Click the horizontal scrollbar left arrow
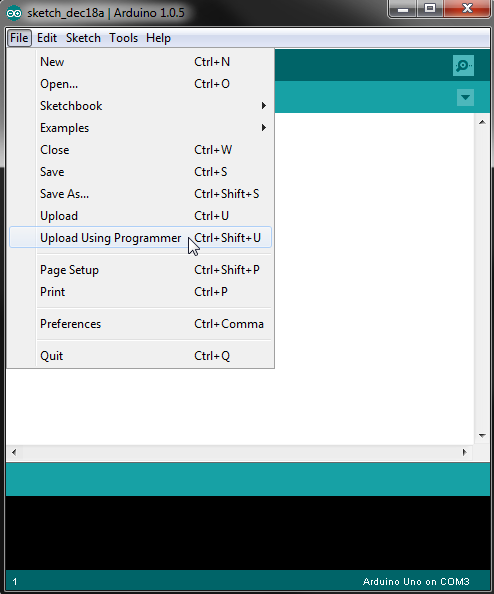This screenshot has width=494, height=594. tap(14, 452)
